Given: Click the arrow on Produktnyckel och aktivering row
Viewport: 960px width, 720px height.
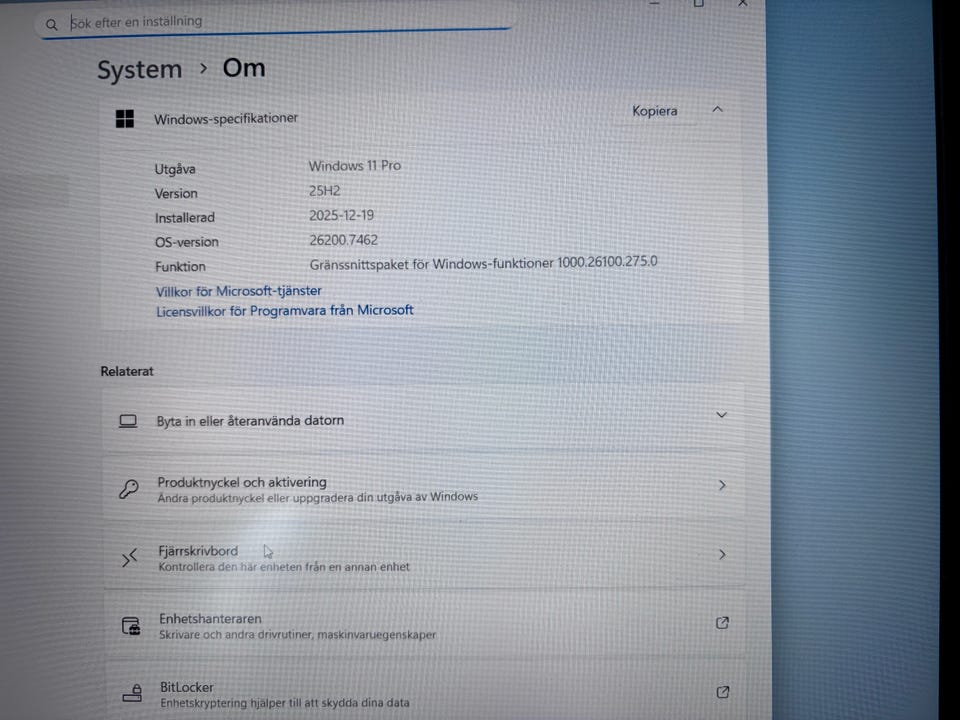Looking at the screenshot, I should pyautogui.click(x=722, y=485).
